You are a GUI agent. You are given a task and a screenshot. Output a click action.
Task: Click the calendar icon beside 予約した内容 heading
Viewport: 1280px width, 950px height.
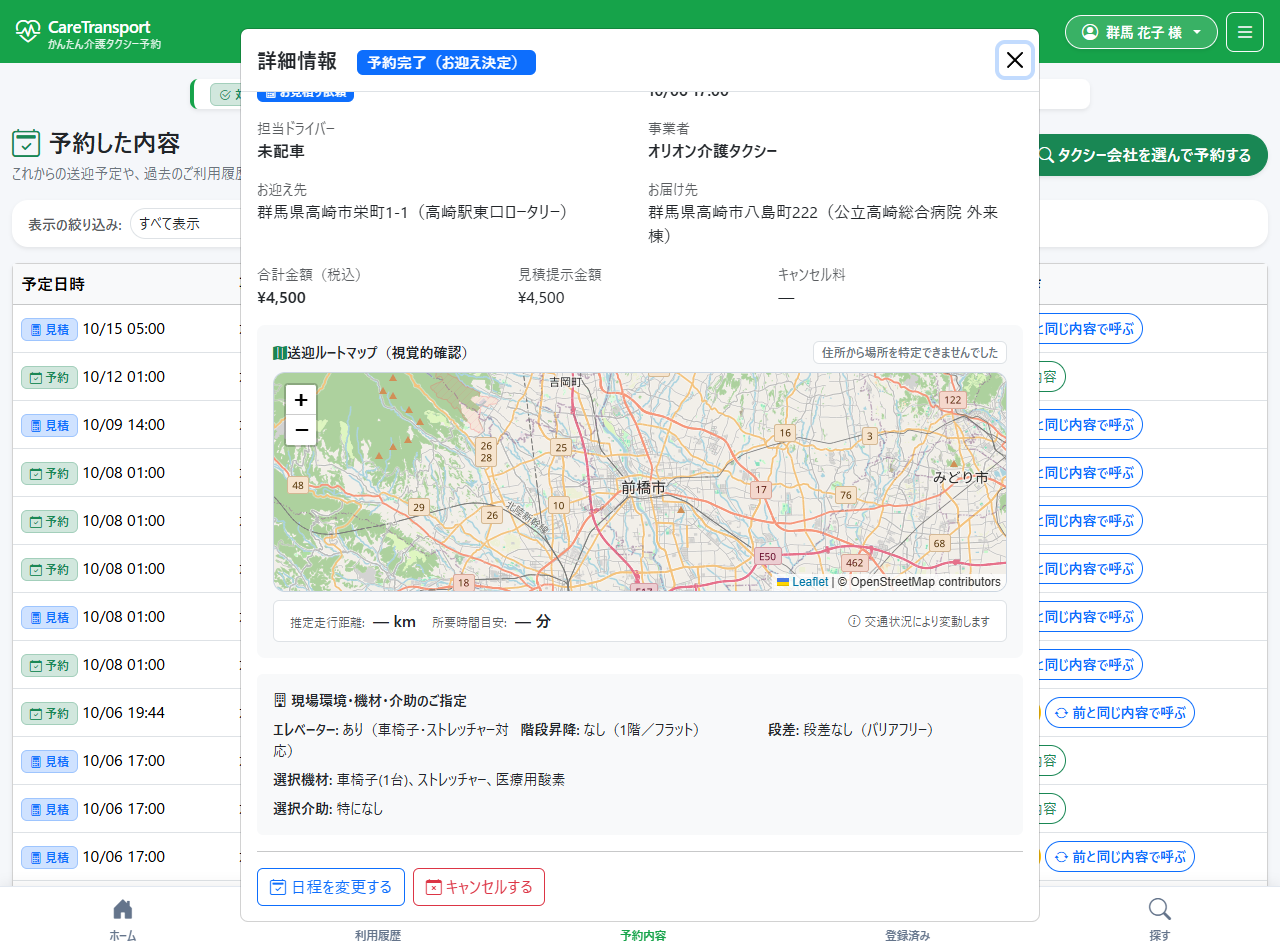point(26,143)
